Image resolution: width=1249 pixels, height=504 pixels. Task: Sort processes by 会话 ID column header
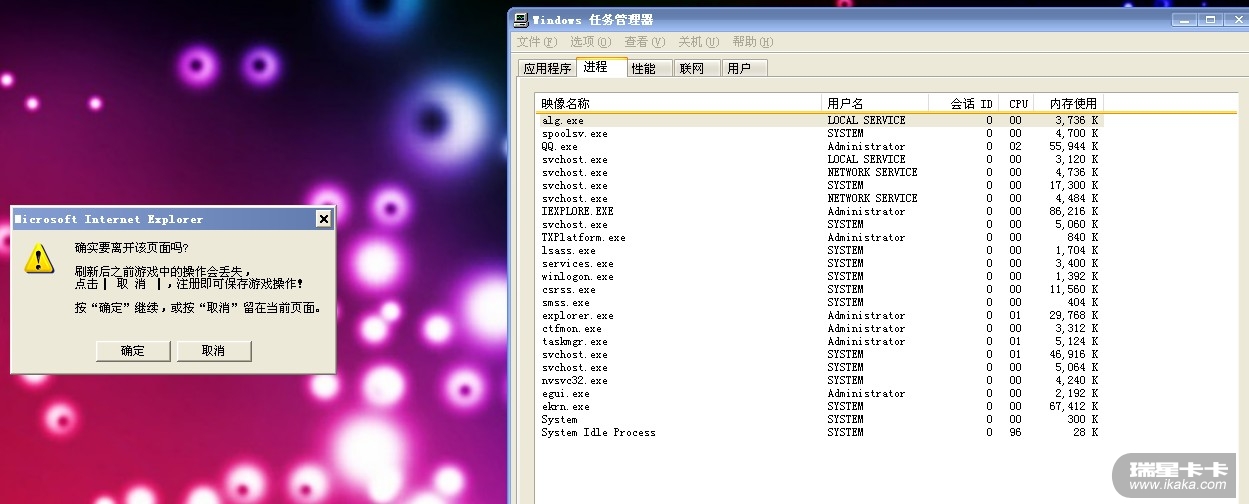click(x=963, y=103)
